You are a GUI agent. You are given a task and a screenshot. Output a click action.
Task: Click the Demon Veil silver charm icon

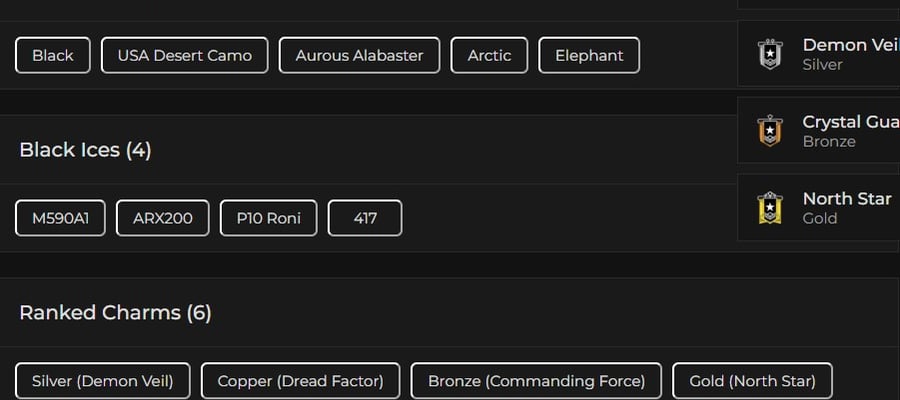tap(770, 54)
